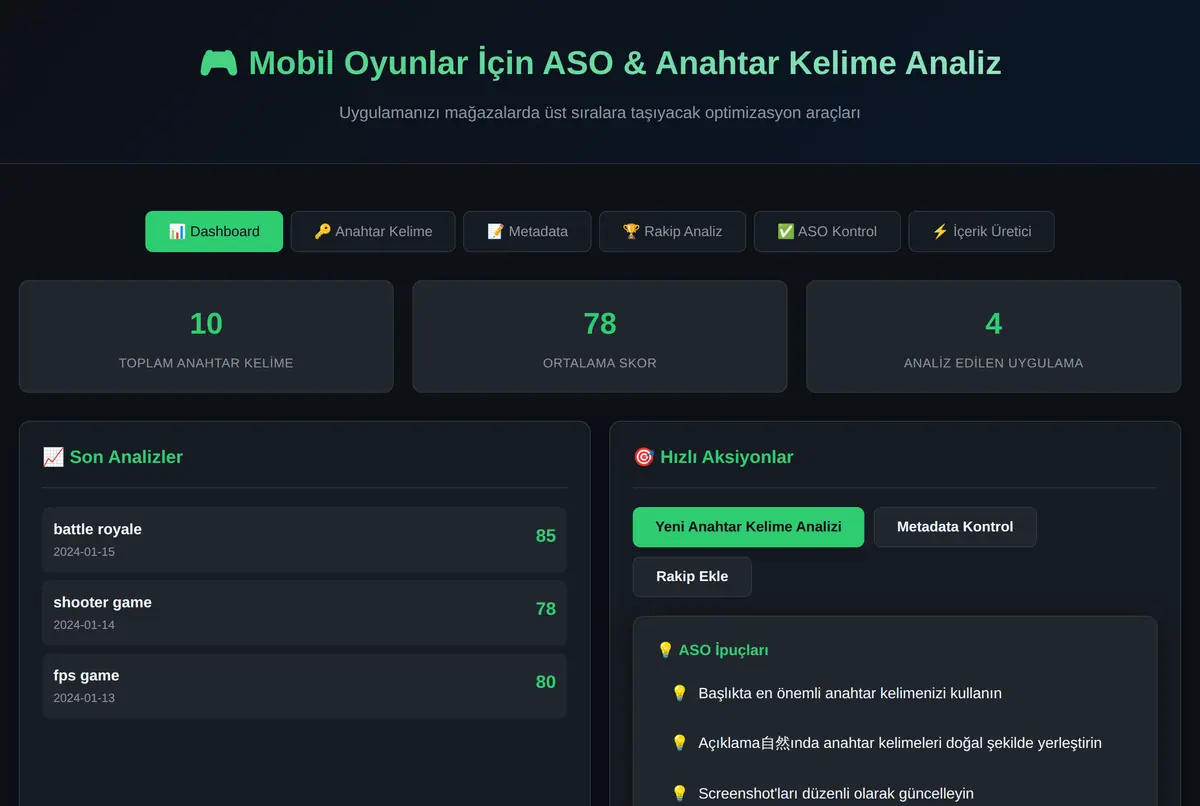Click the score 85 for battle royale
The width and height of the screenshot is (1200, 806).
[546, 536]
